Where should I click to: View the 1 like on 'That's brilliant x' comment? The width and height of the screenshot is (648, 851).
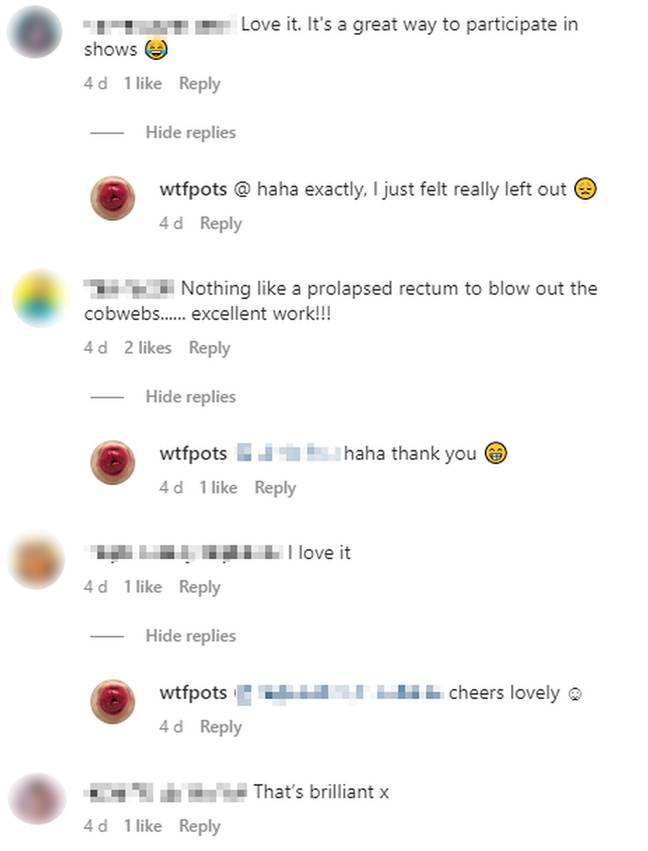coord(143,826)
